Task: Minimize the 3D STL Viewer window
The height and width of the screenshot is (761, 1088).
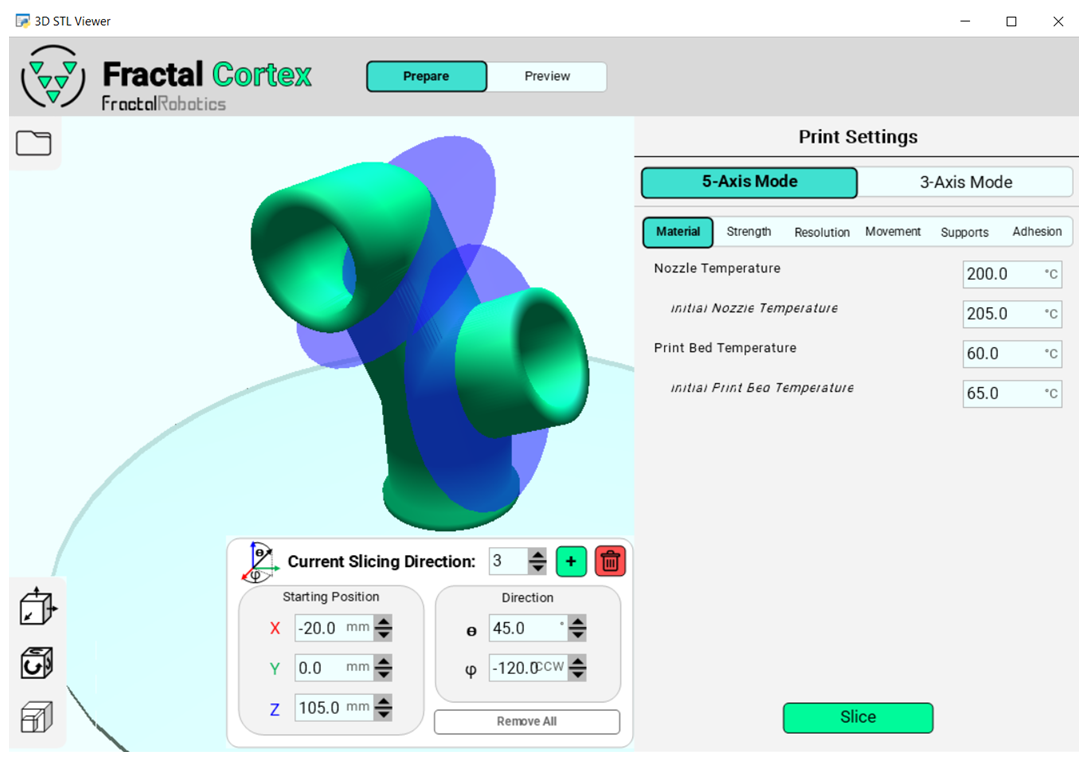Action: [x=964, y=22]
